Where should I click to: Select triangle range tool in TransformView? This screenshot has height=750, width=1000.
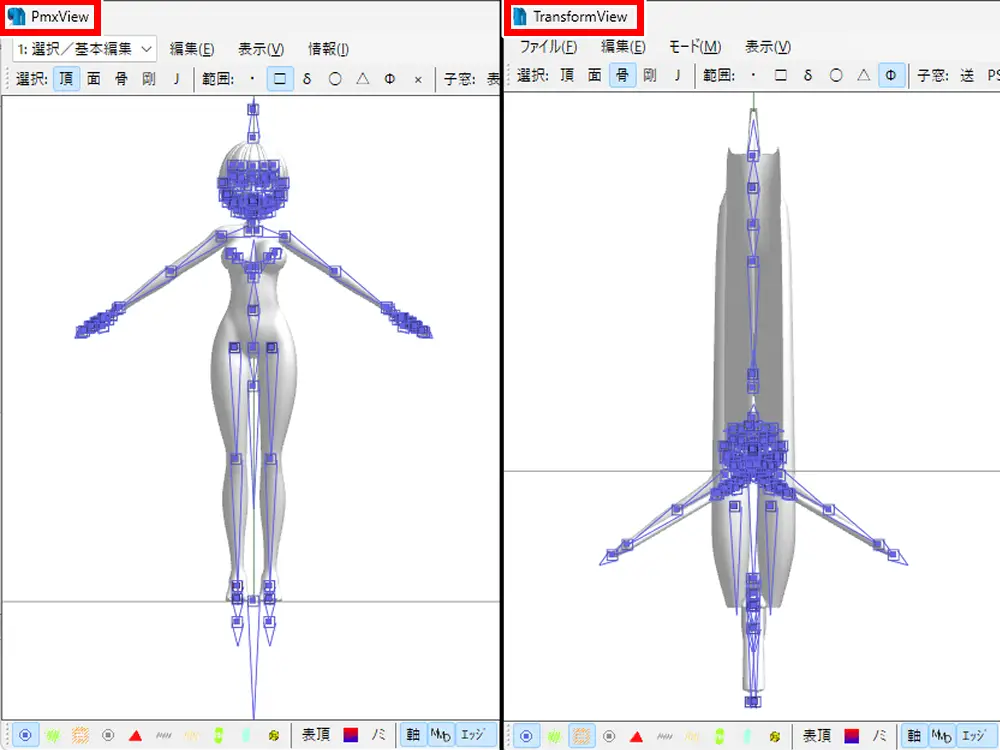(863, 75)
